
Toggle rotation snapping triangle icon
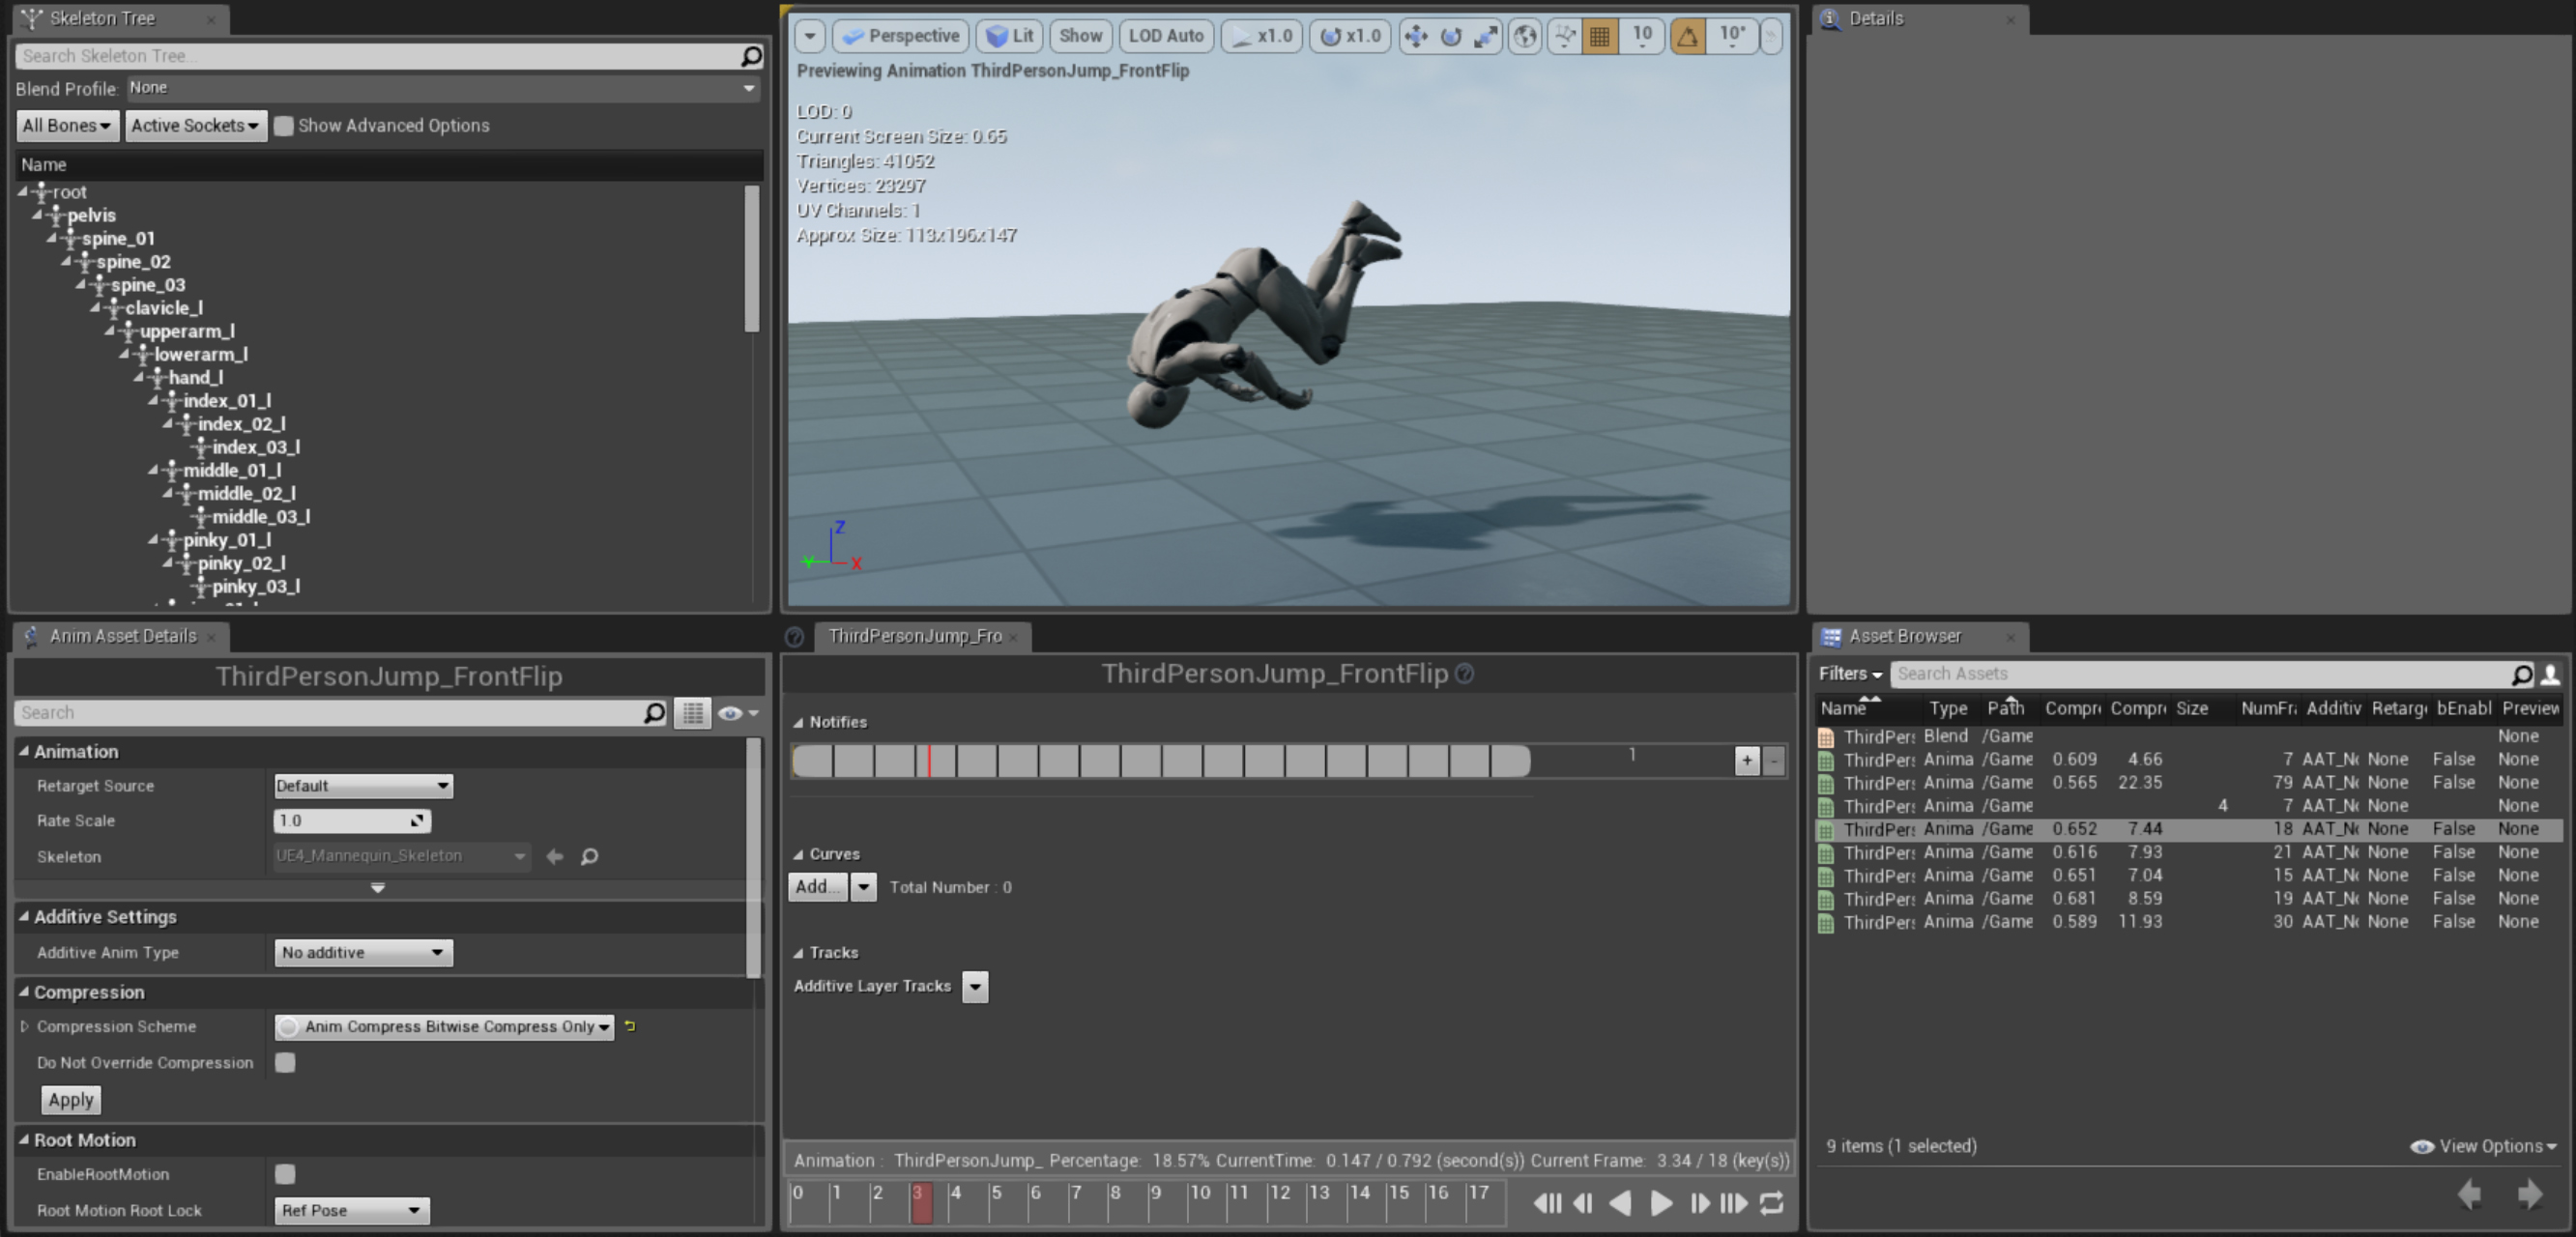1687,36
